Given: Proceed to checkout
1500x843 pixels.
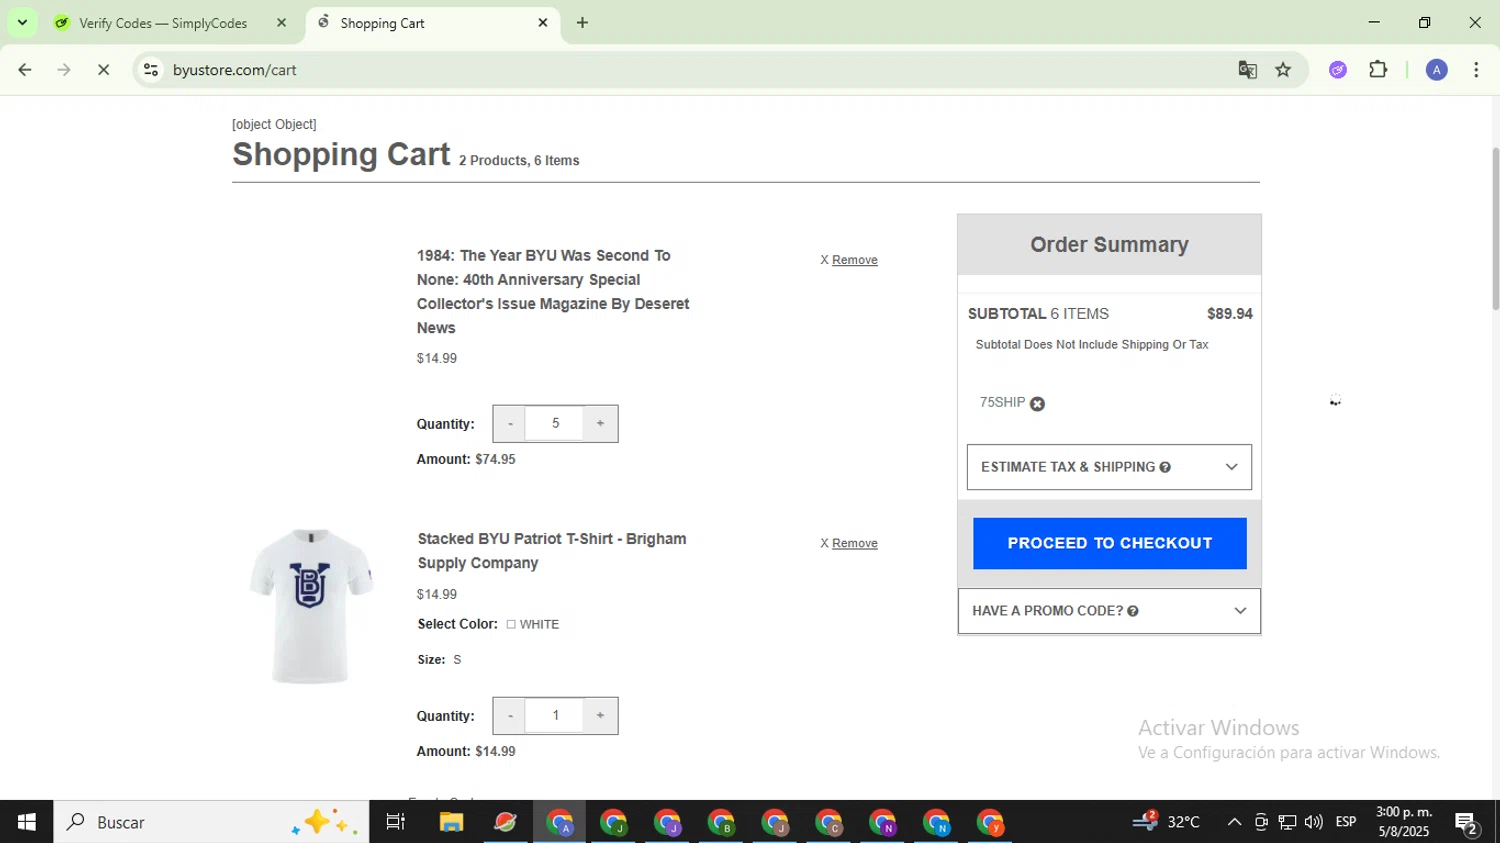Looking at the screenshot, I should (1109, 543).
